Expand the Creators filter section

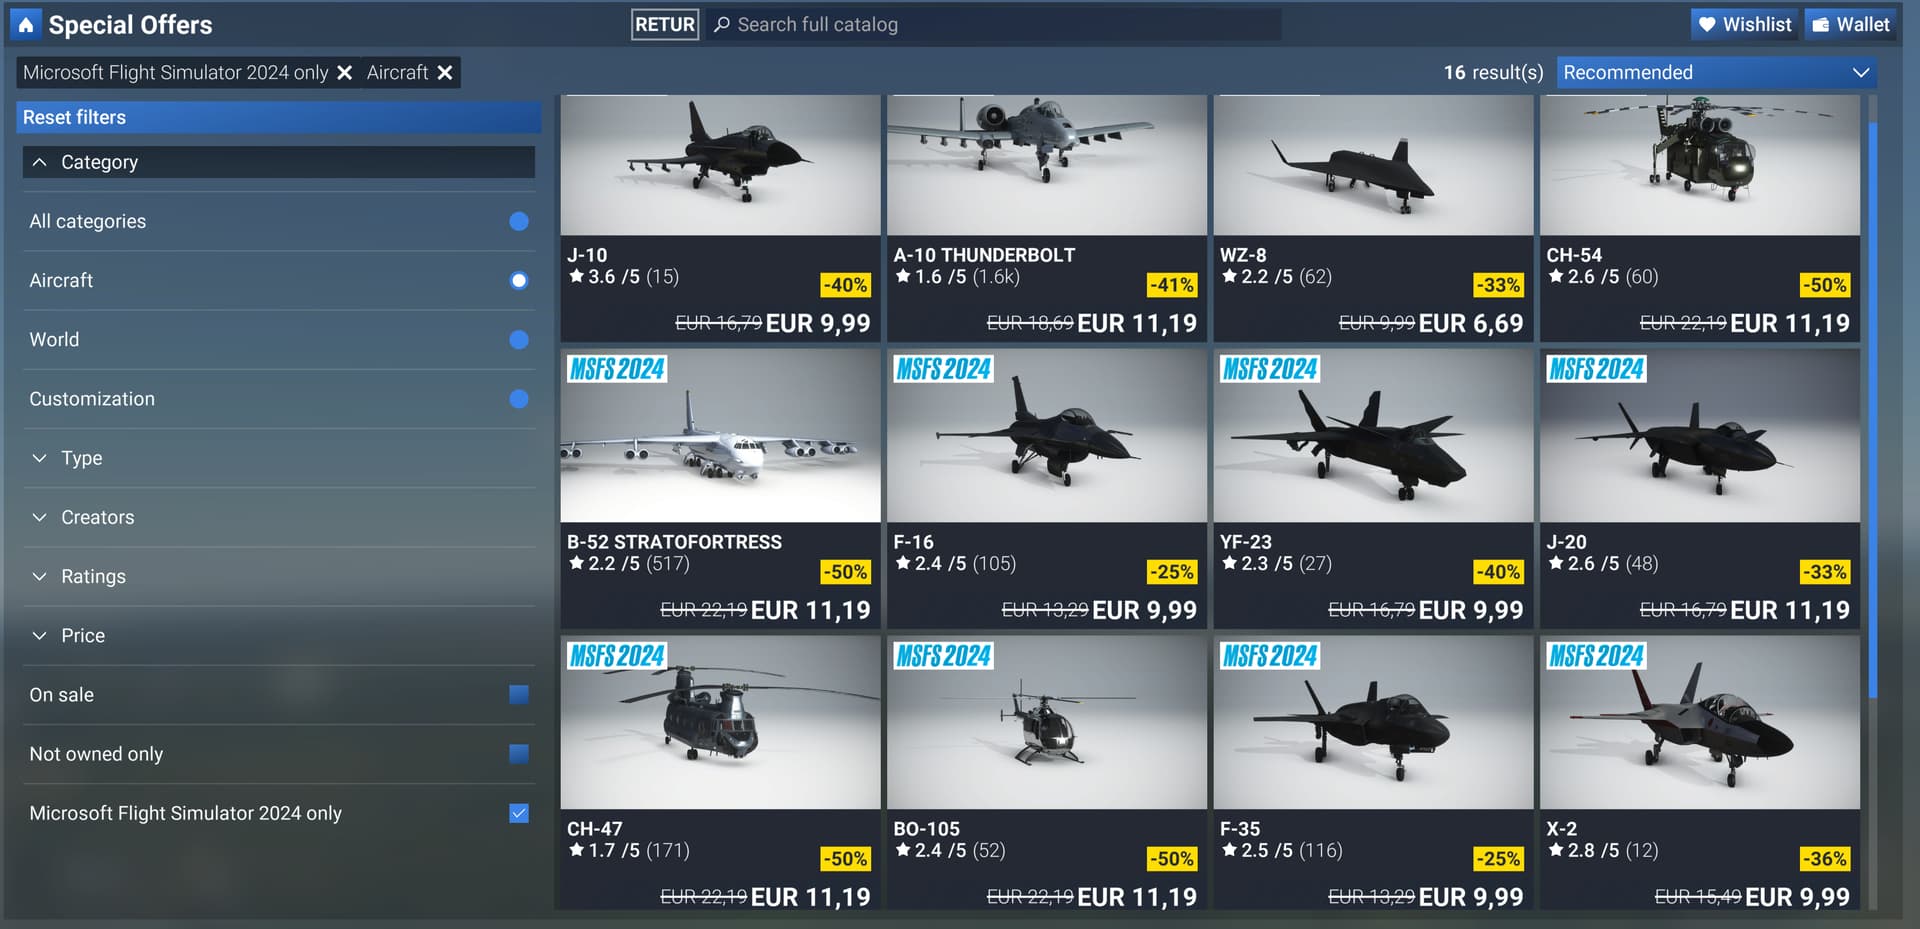coord(279,517)
